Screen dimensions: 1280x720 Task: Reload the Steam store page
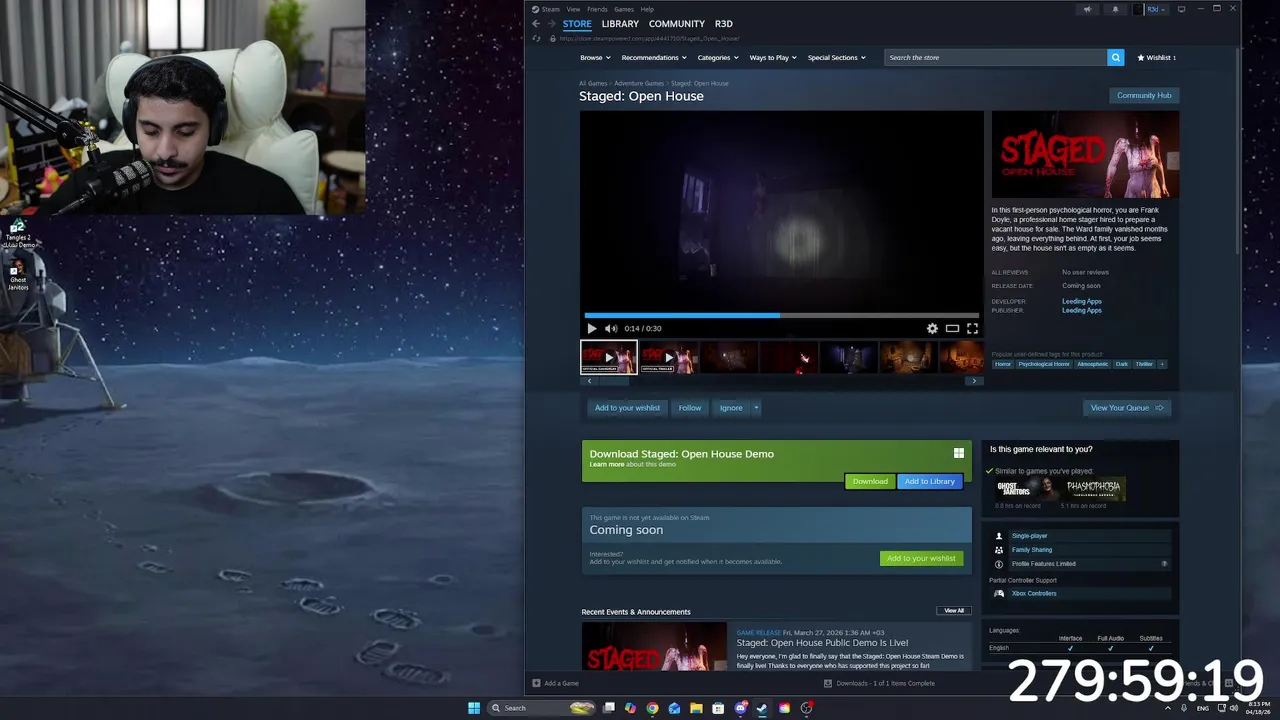(536, 38)
